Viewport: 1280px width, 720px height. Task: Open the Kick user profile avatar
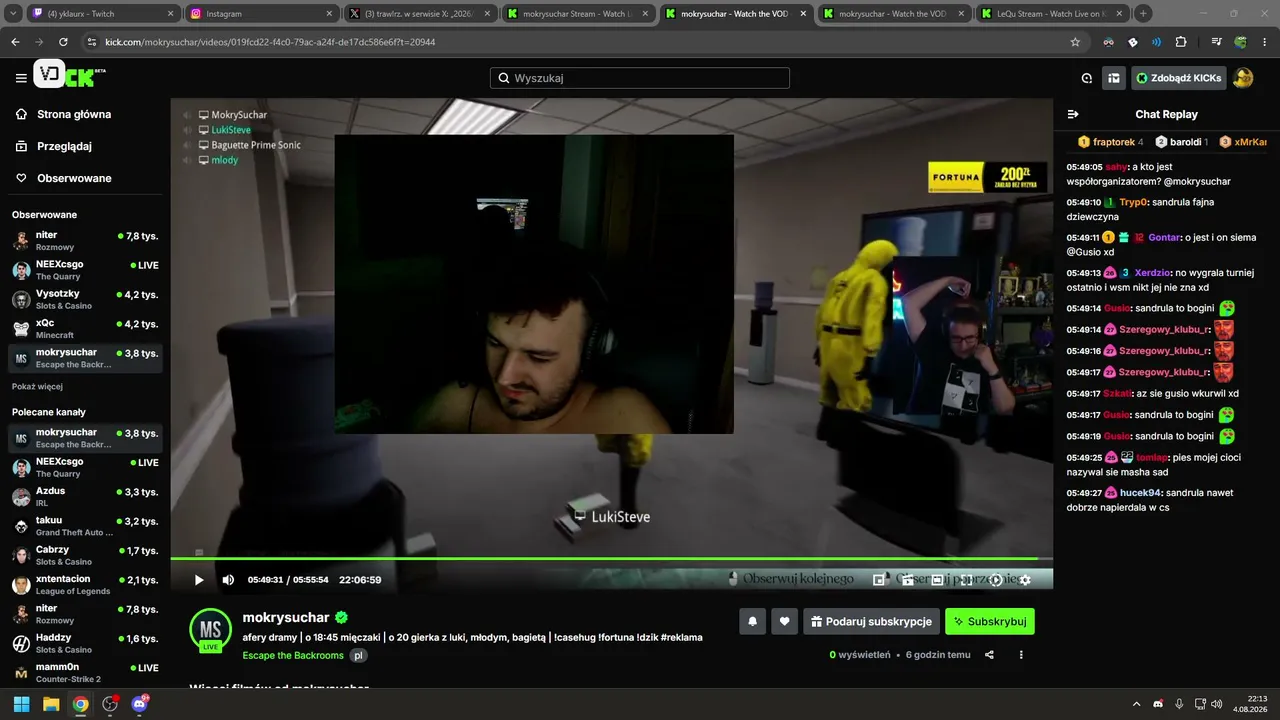(1243, 78)
